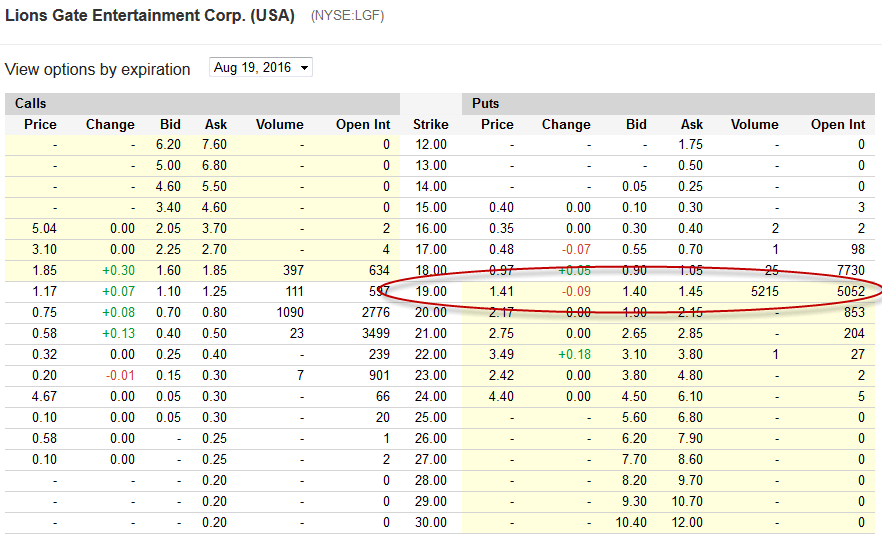
Task: Click call price 5.04
Action: coord(44,228)
